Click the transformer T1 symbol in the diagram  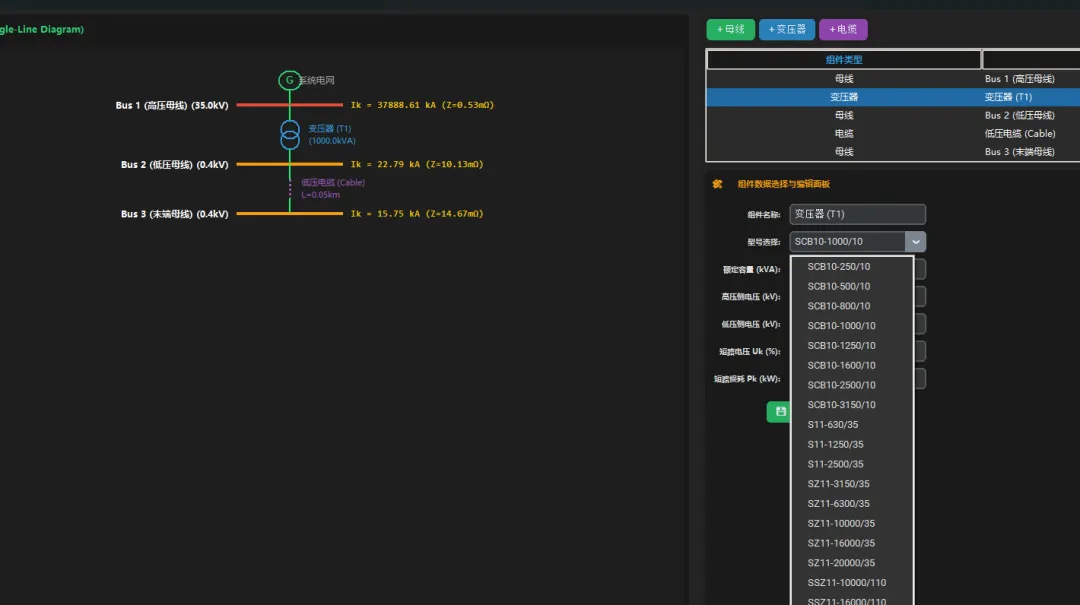pos(290,134)
